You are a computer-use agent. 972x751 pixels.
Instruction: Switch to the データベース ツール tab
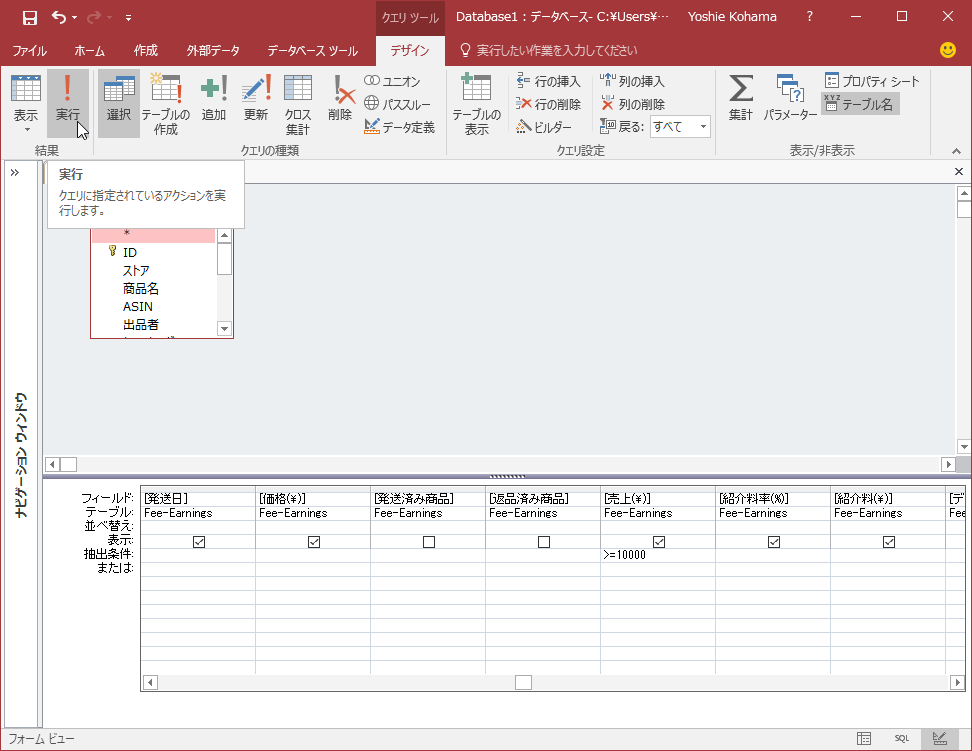pos(312,51)
